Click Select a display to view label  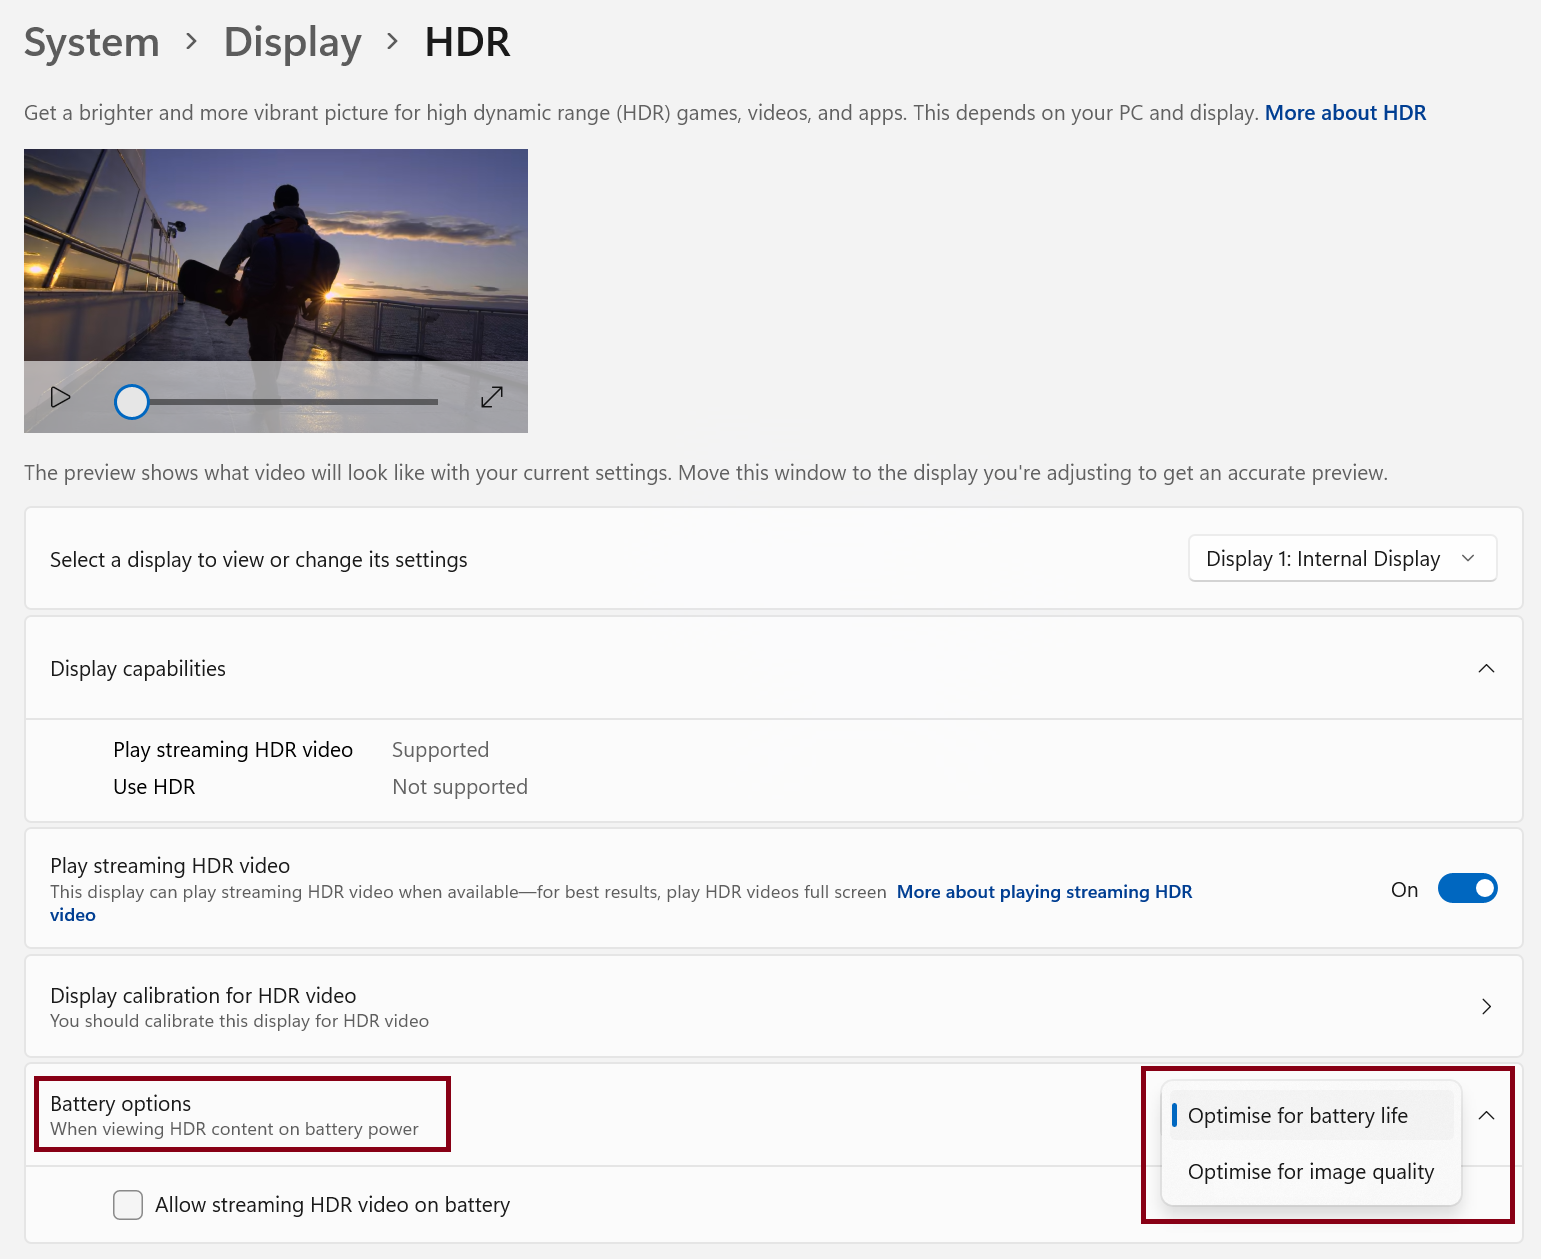point(259,560)
